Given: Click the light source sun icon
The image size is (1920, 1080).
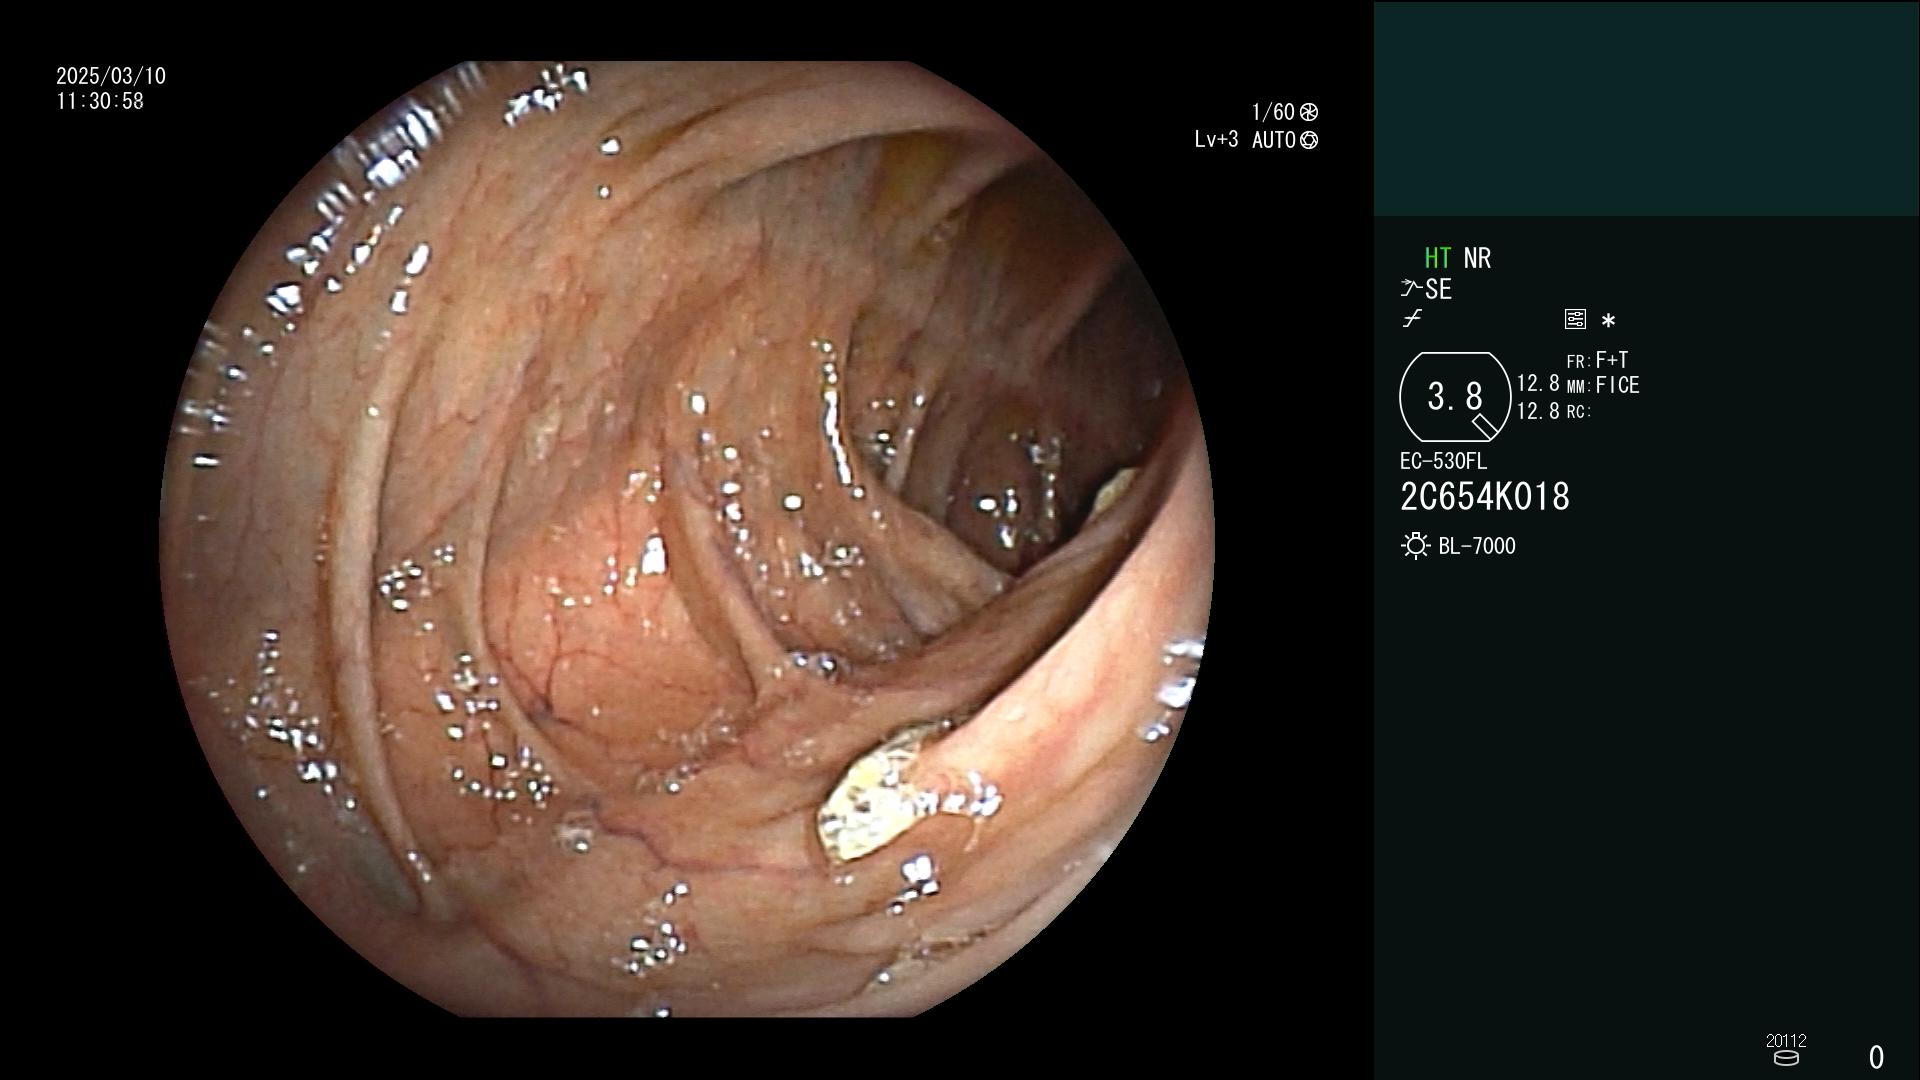Looking at the screenshot, I should click(x=1415, y=546).
